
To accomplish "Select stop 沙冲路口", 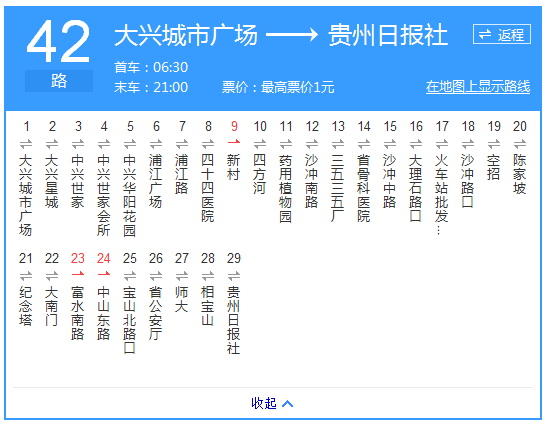I will [468, 181].
